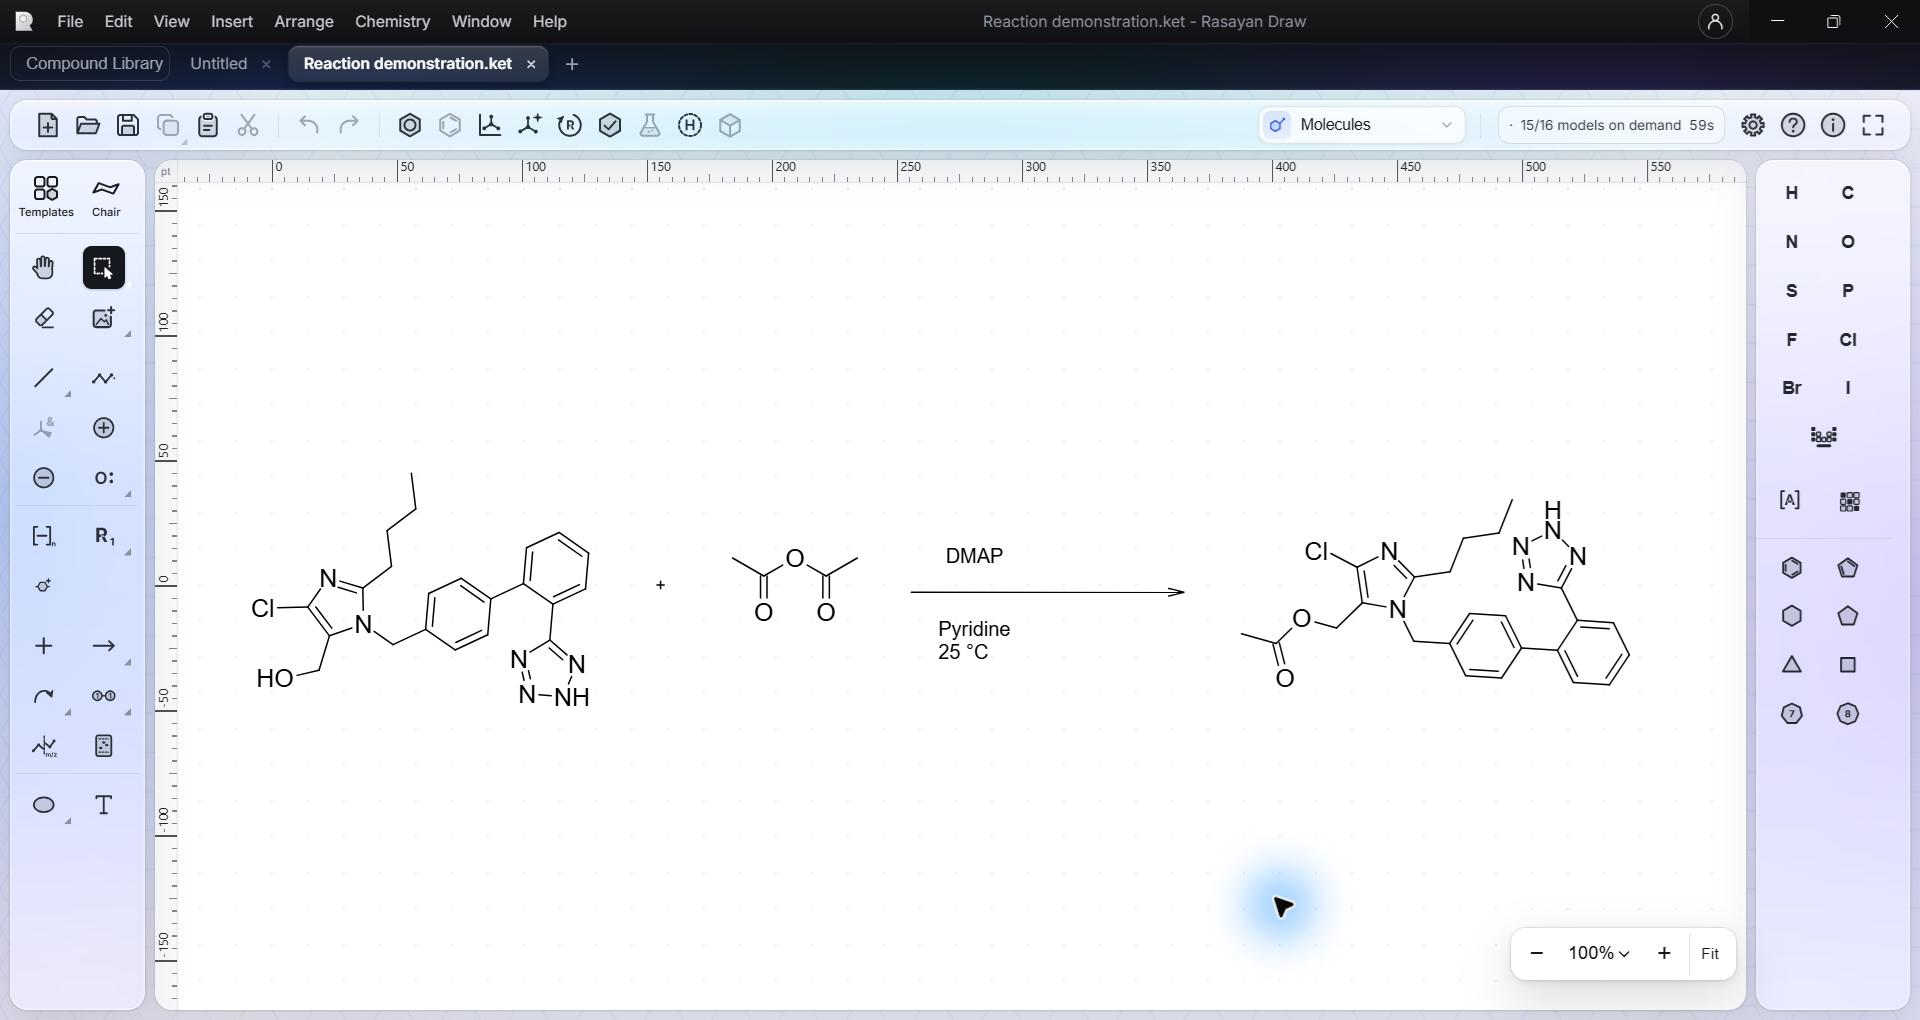Click the add charge plus-circle tool
Screen dimensions: 1920x1020
click(104, 428)
